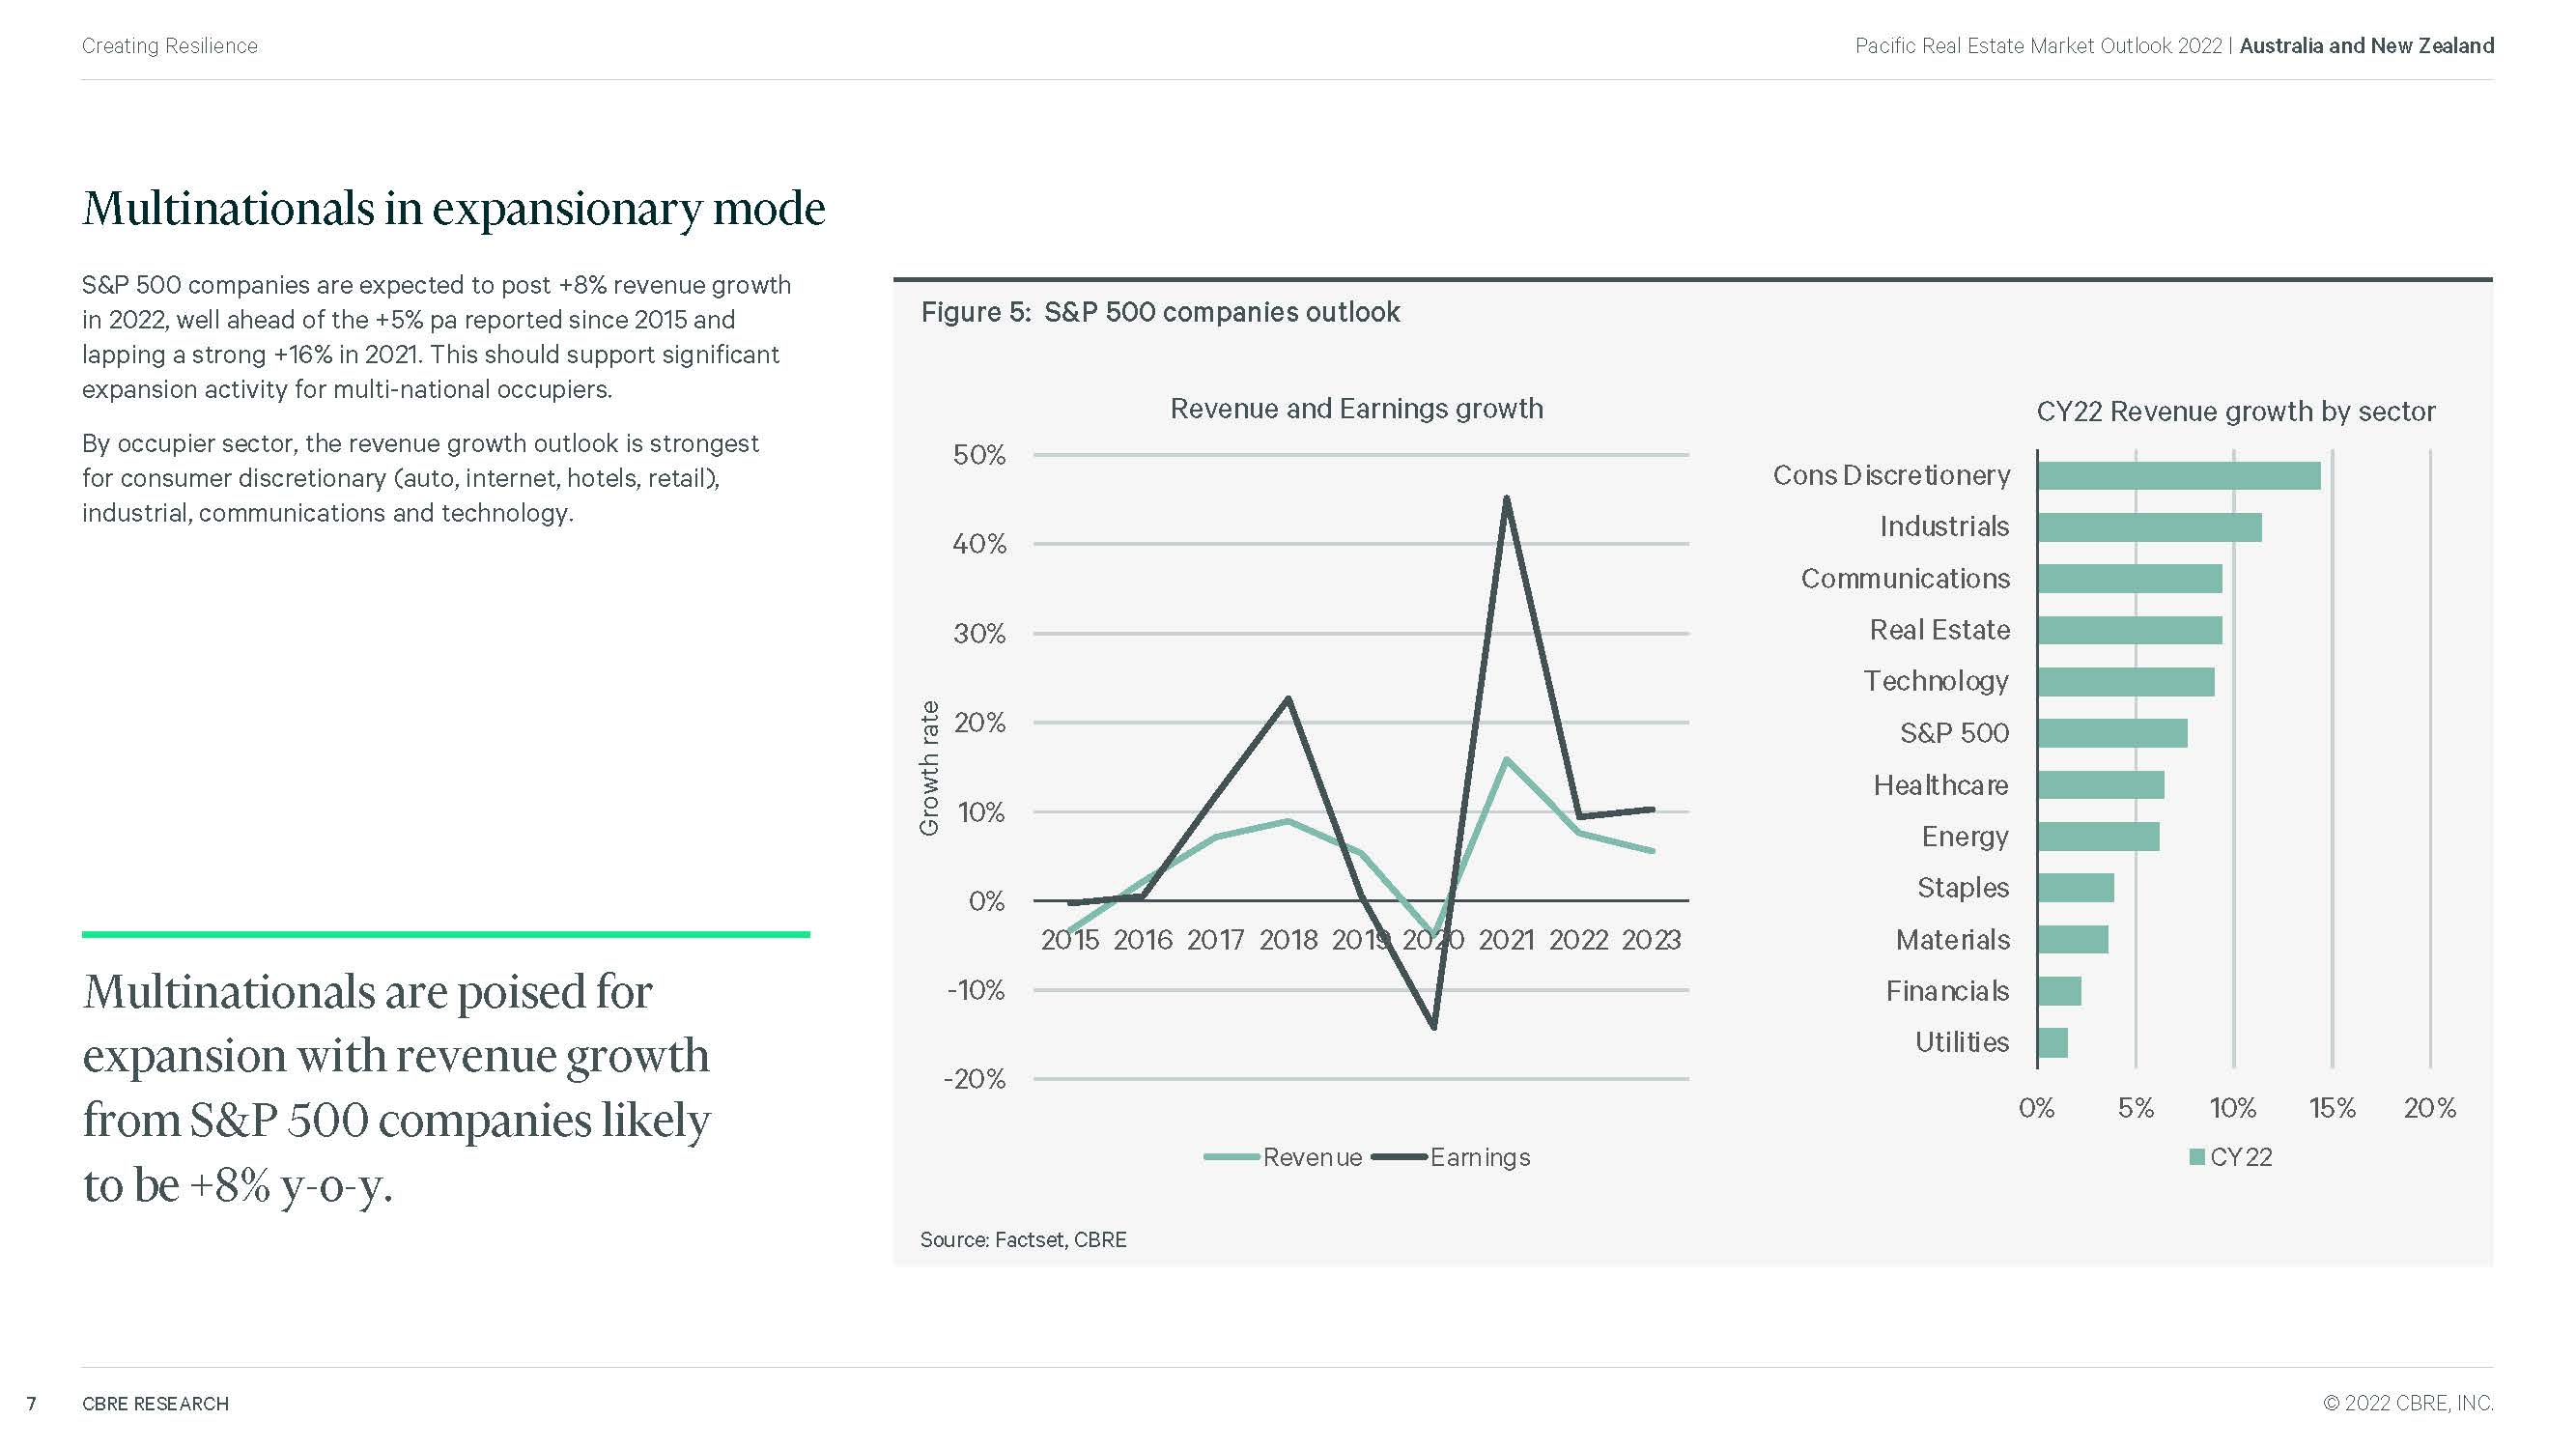Click the Financials sector label

click(1946, 991)
